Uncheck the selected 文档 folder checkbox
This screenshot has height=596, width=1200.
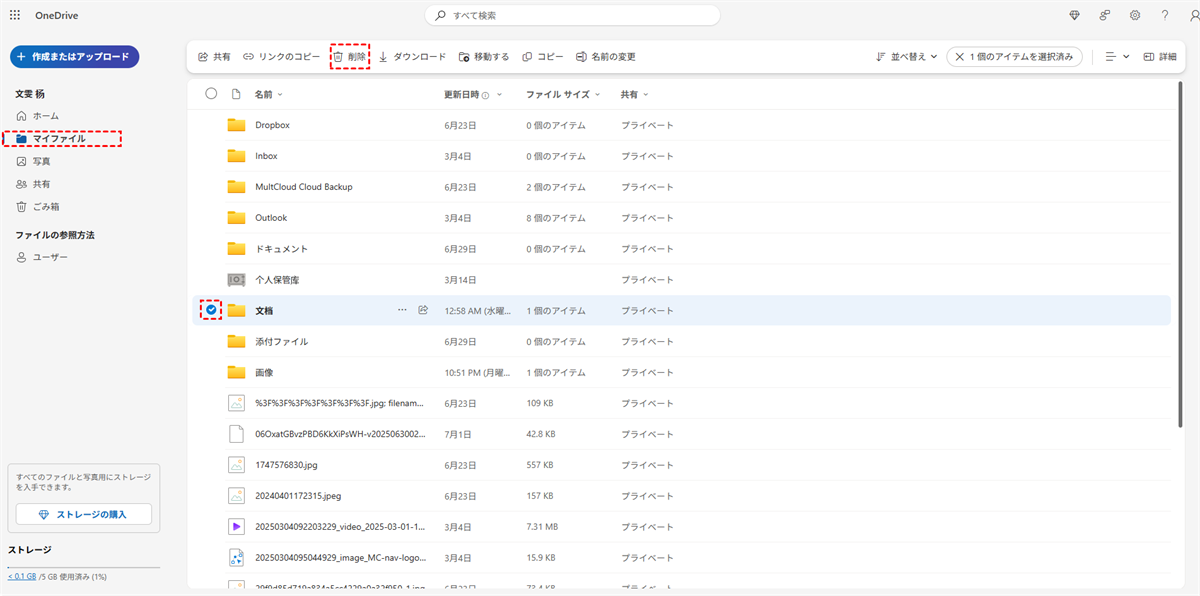(211, 310)
